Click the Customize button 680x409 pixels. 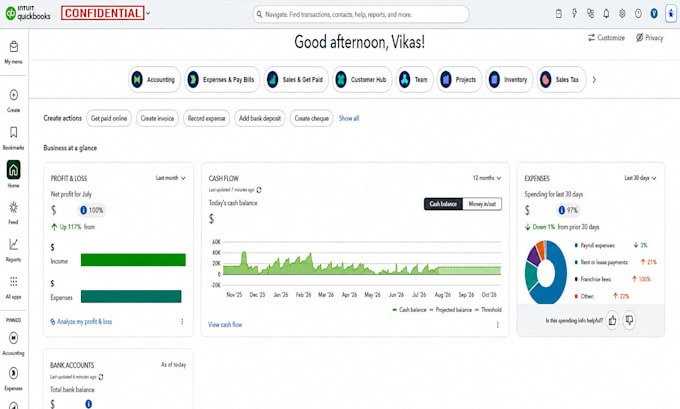pyautogui.click(x=606, y=38)
